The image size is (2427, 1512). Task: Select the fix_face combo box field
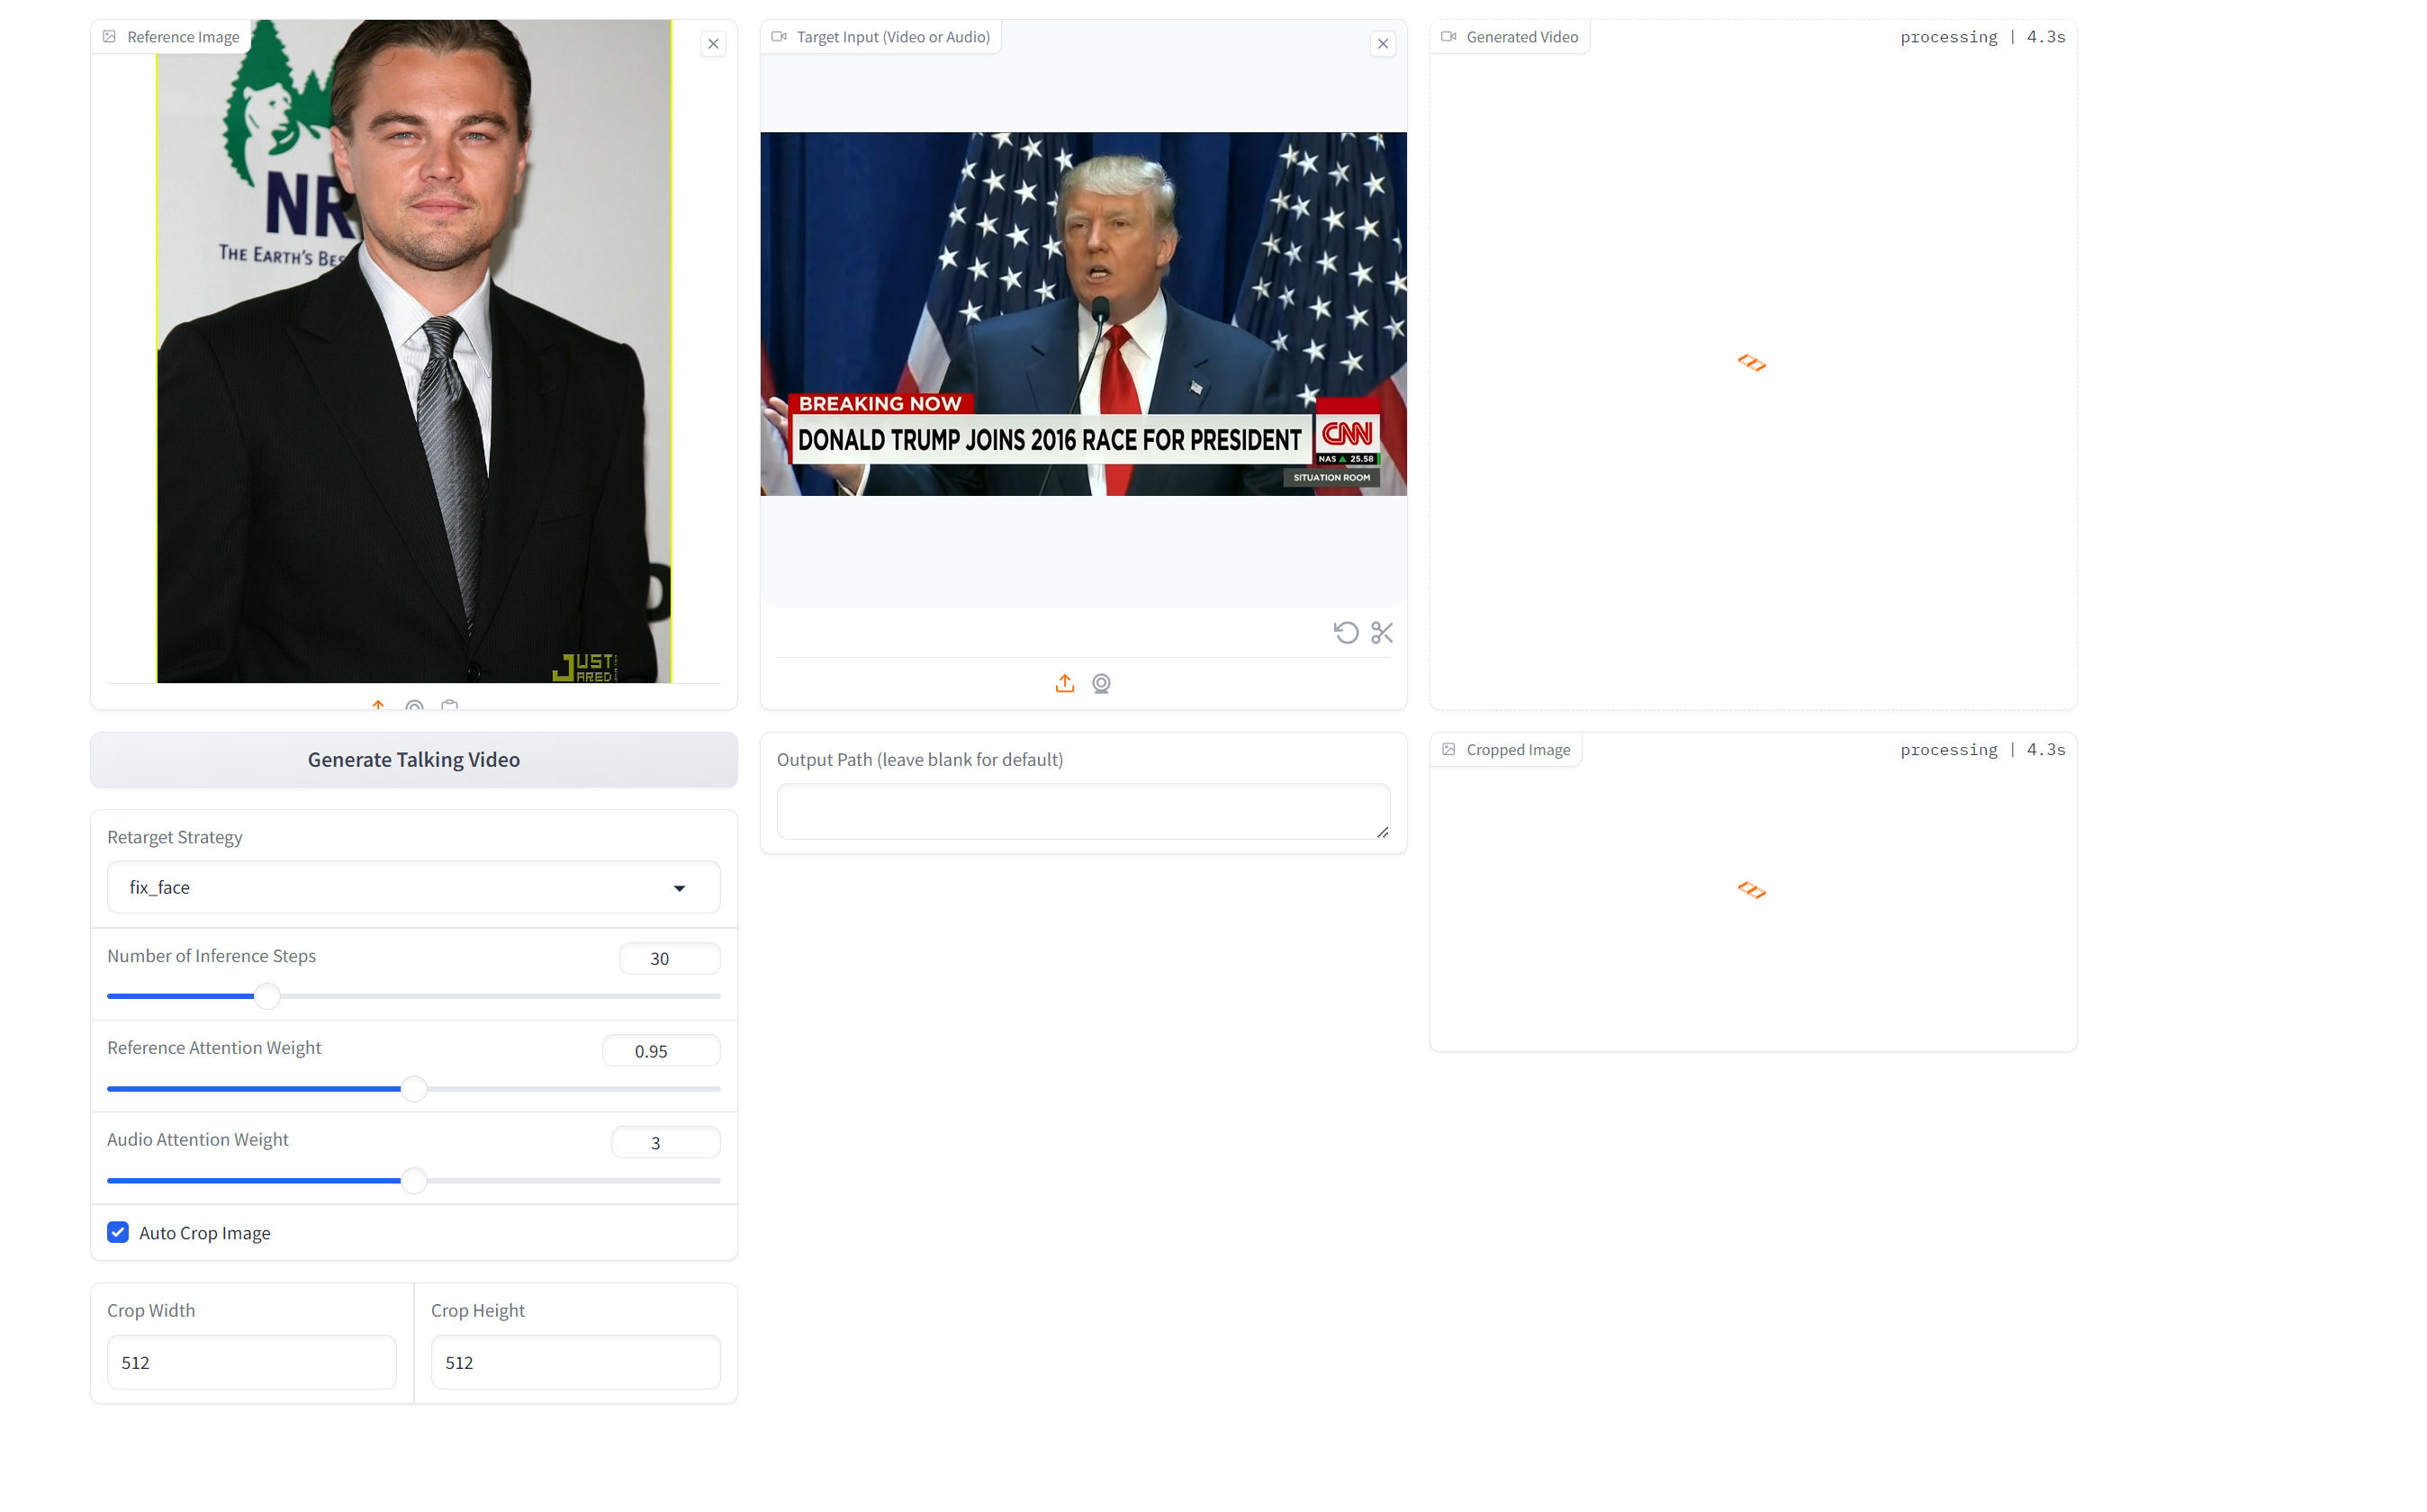tap(413, 887)
